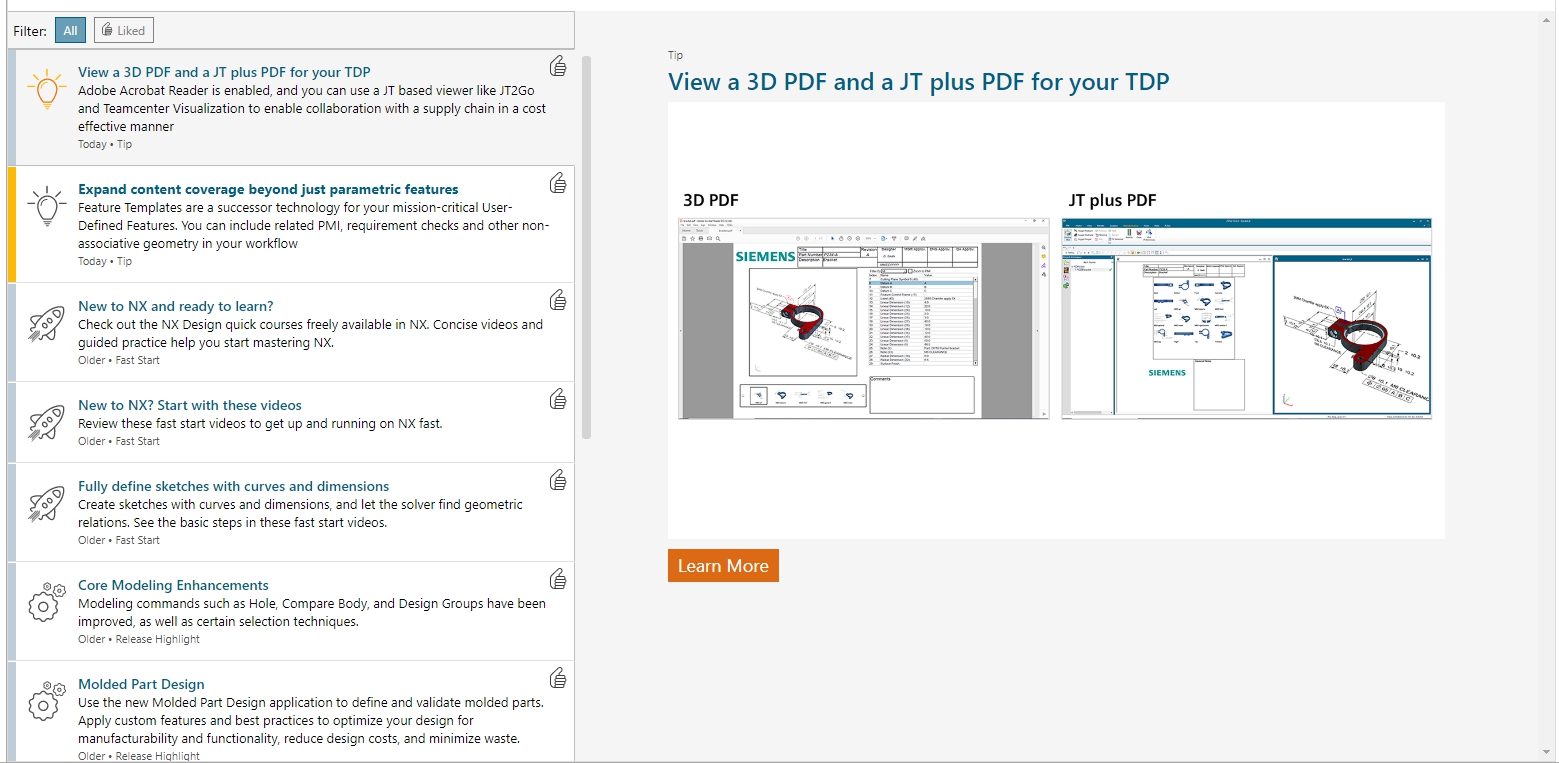
Task: Open 'Core Modeling Enhancements' title
Action: pyautogui.click(x=173, y=585)
